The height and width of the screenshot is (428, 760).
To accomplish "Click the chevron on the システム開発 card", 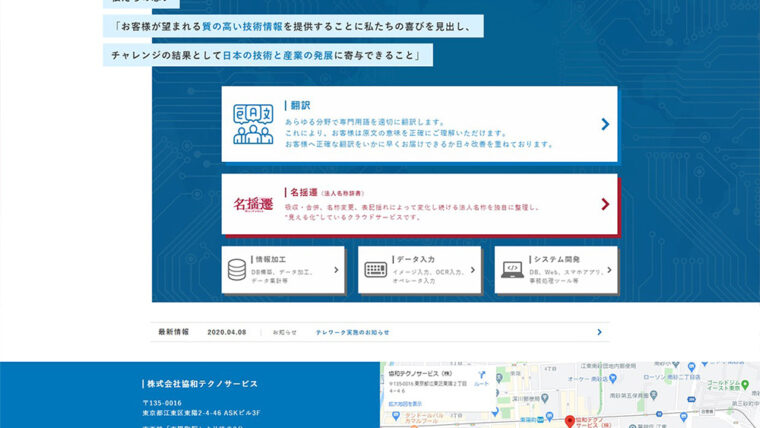I will pyautogui.click(x=607, y=270).
